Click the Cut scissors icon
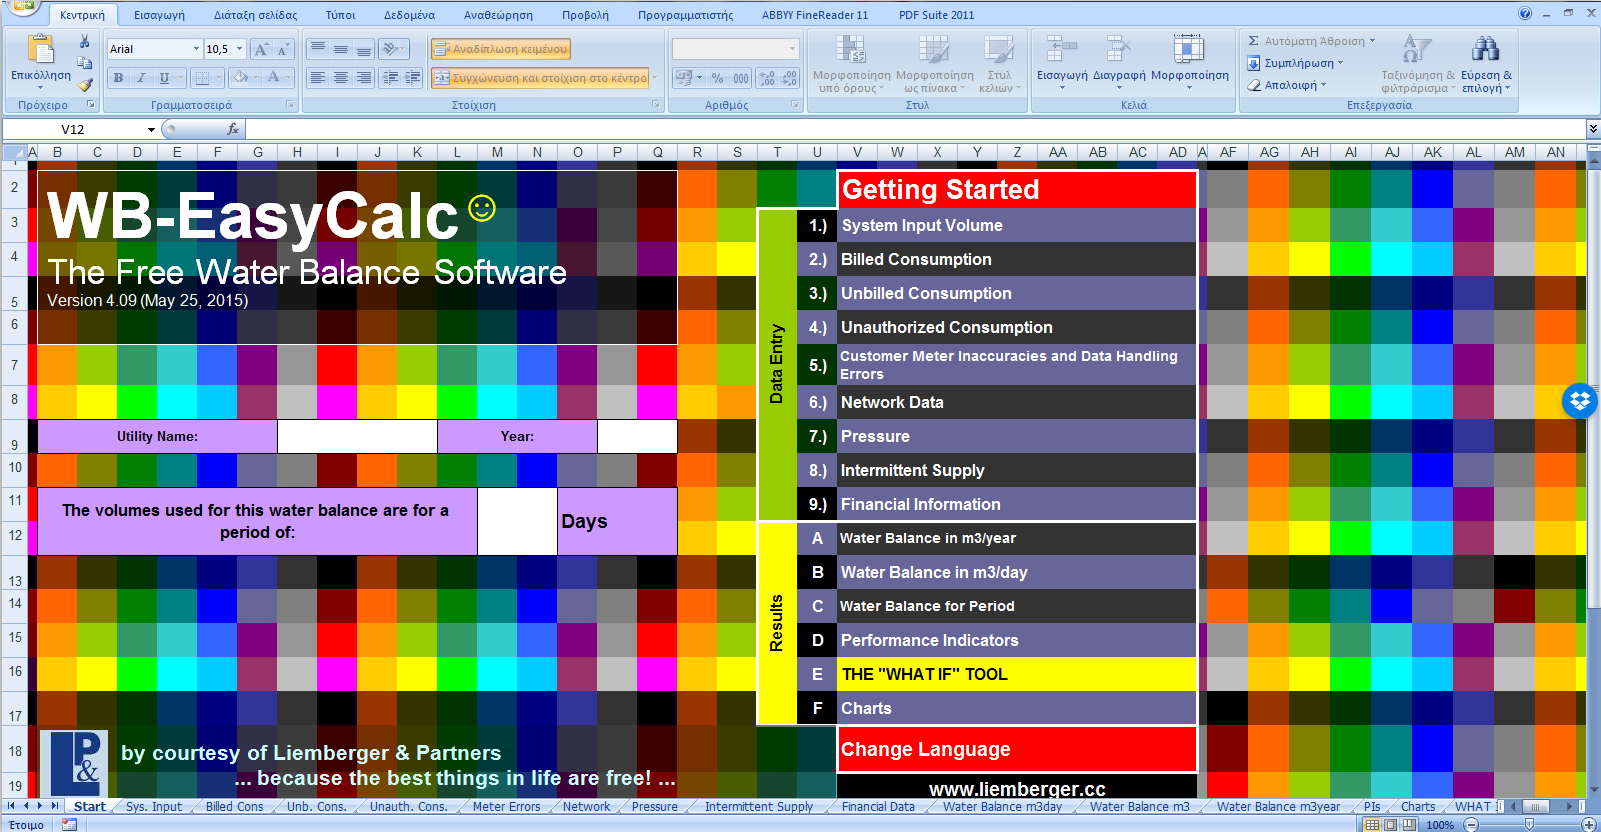 click(85, 42)
